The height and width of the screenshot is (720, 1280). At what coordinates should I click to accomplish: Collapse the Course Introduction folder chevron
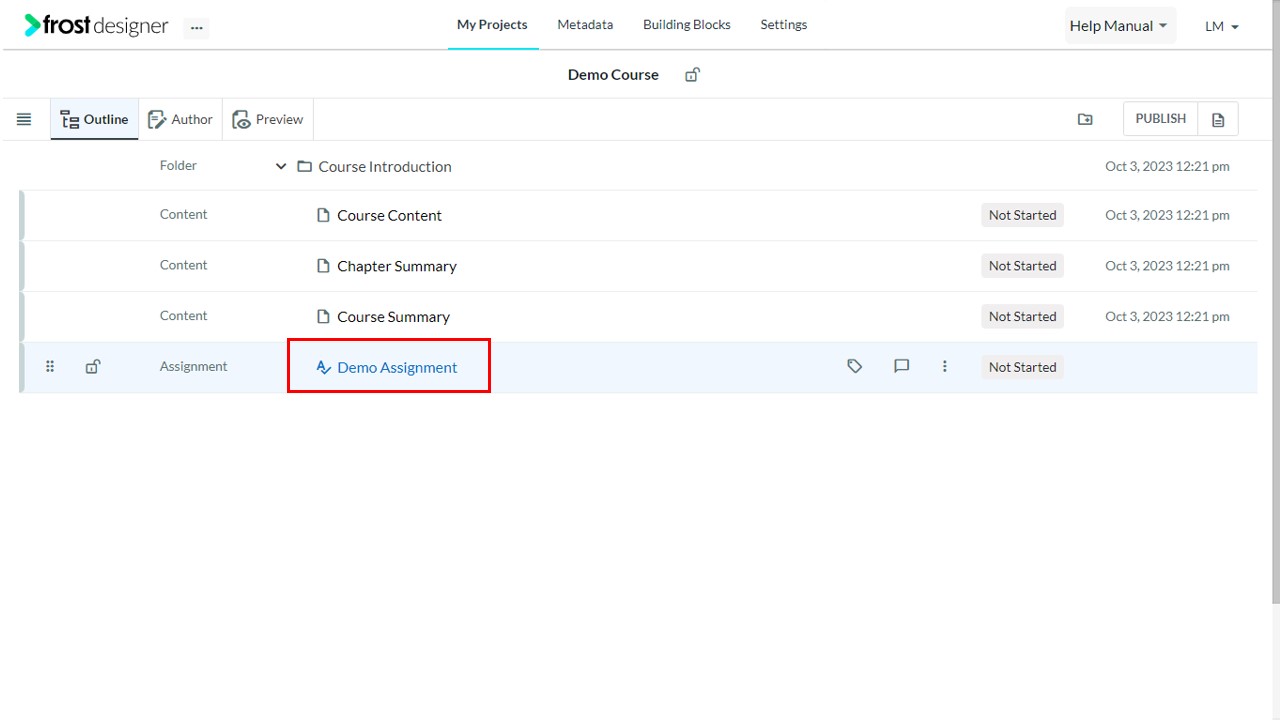(281, 166)
